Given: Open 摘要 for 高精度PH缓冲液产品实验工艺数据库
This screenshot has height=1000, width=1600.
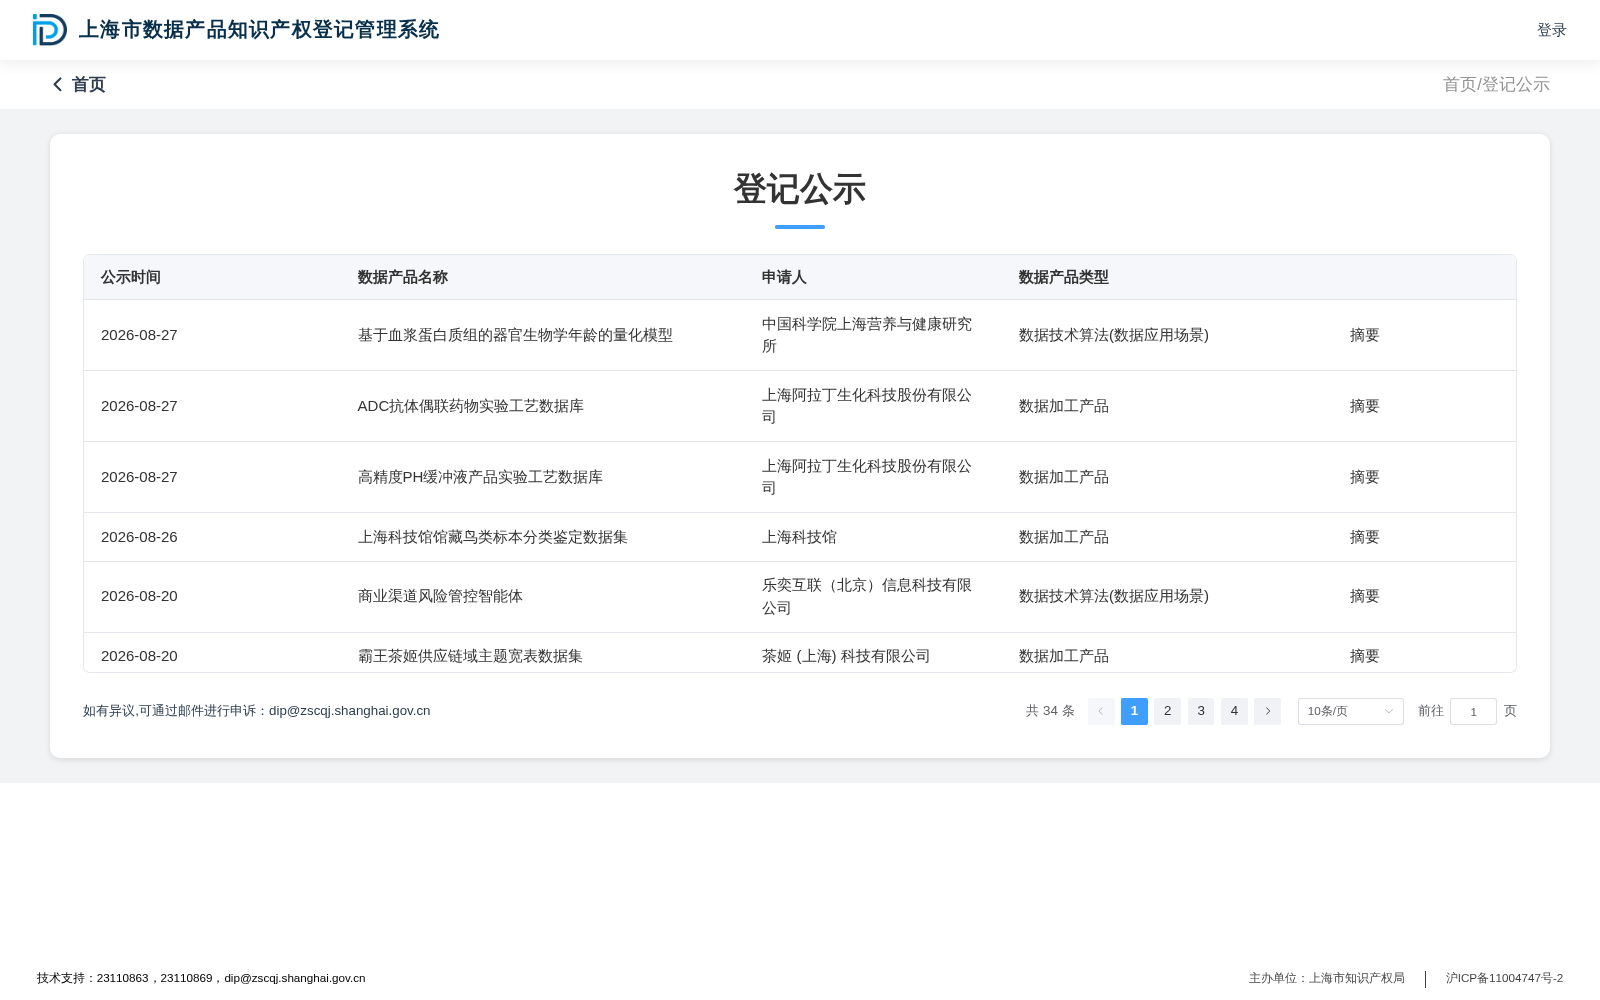Looking at the screenshot, I should (x=1364, y=477).
